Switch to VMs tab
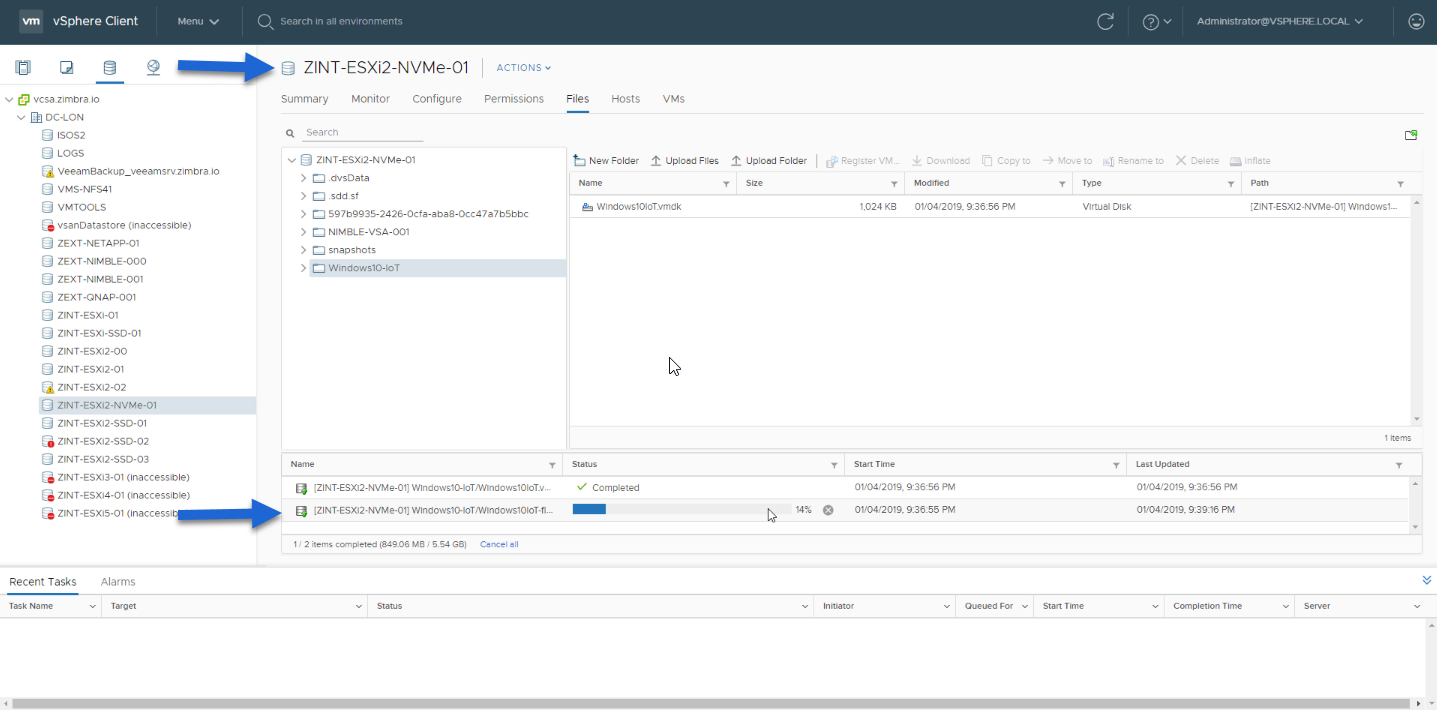The image size is (1437, 710). [x=673, y=99]
